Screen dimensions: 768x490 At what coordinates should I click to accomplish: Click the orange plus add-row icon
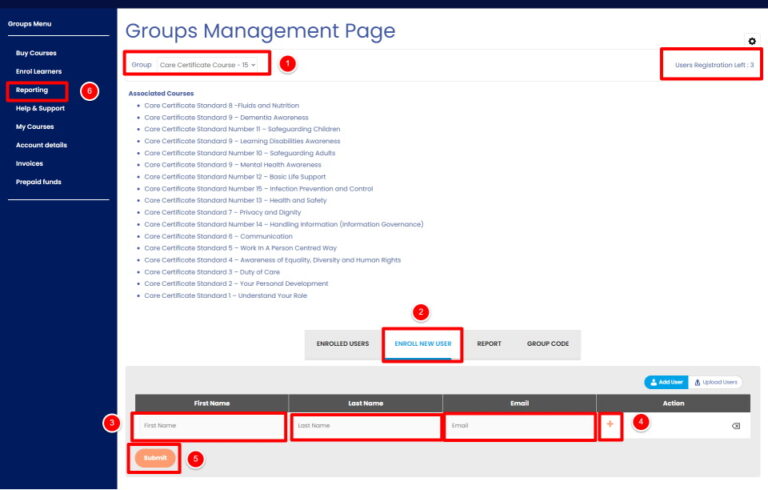[x=611, y=425]
